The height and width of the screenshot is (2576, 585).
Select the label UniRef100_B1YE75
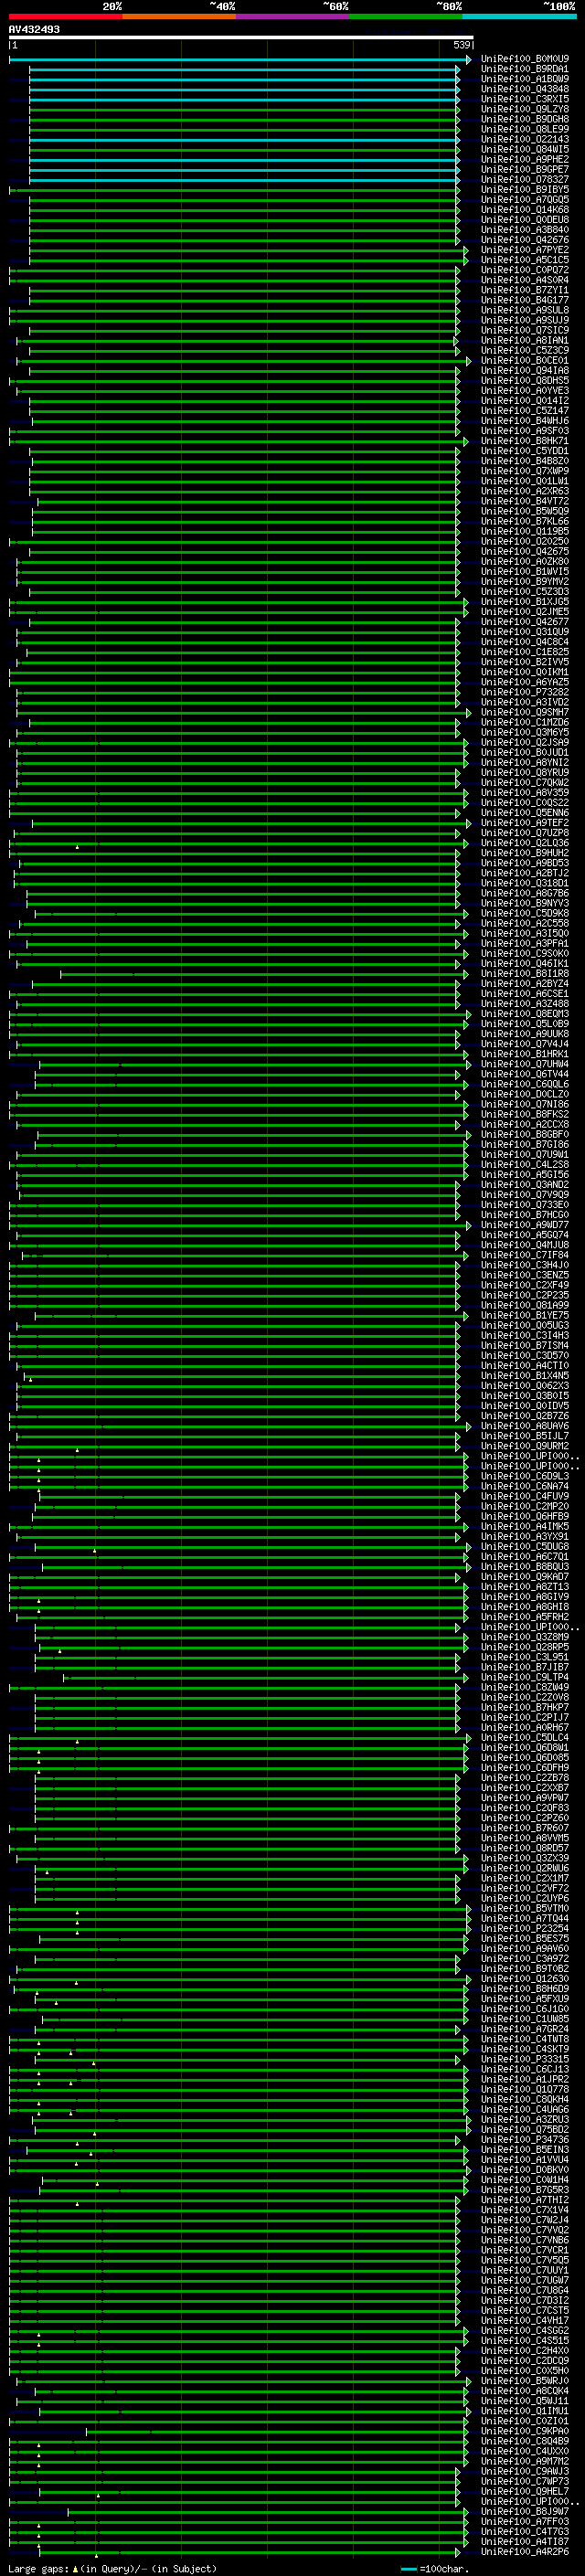(x=525, y=1316)
